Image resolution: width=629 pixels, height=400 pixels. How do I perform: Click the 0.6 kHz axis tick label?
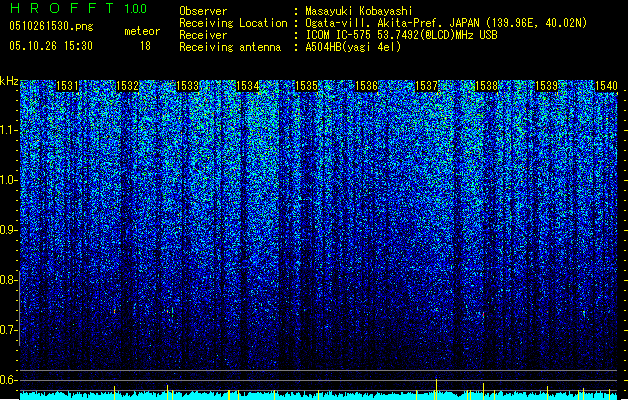tap(7, 380)
